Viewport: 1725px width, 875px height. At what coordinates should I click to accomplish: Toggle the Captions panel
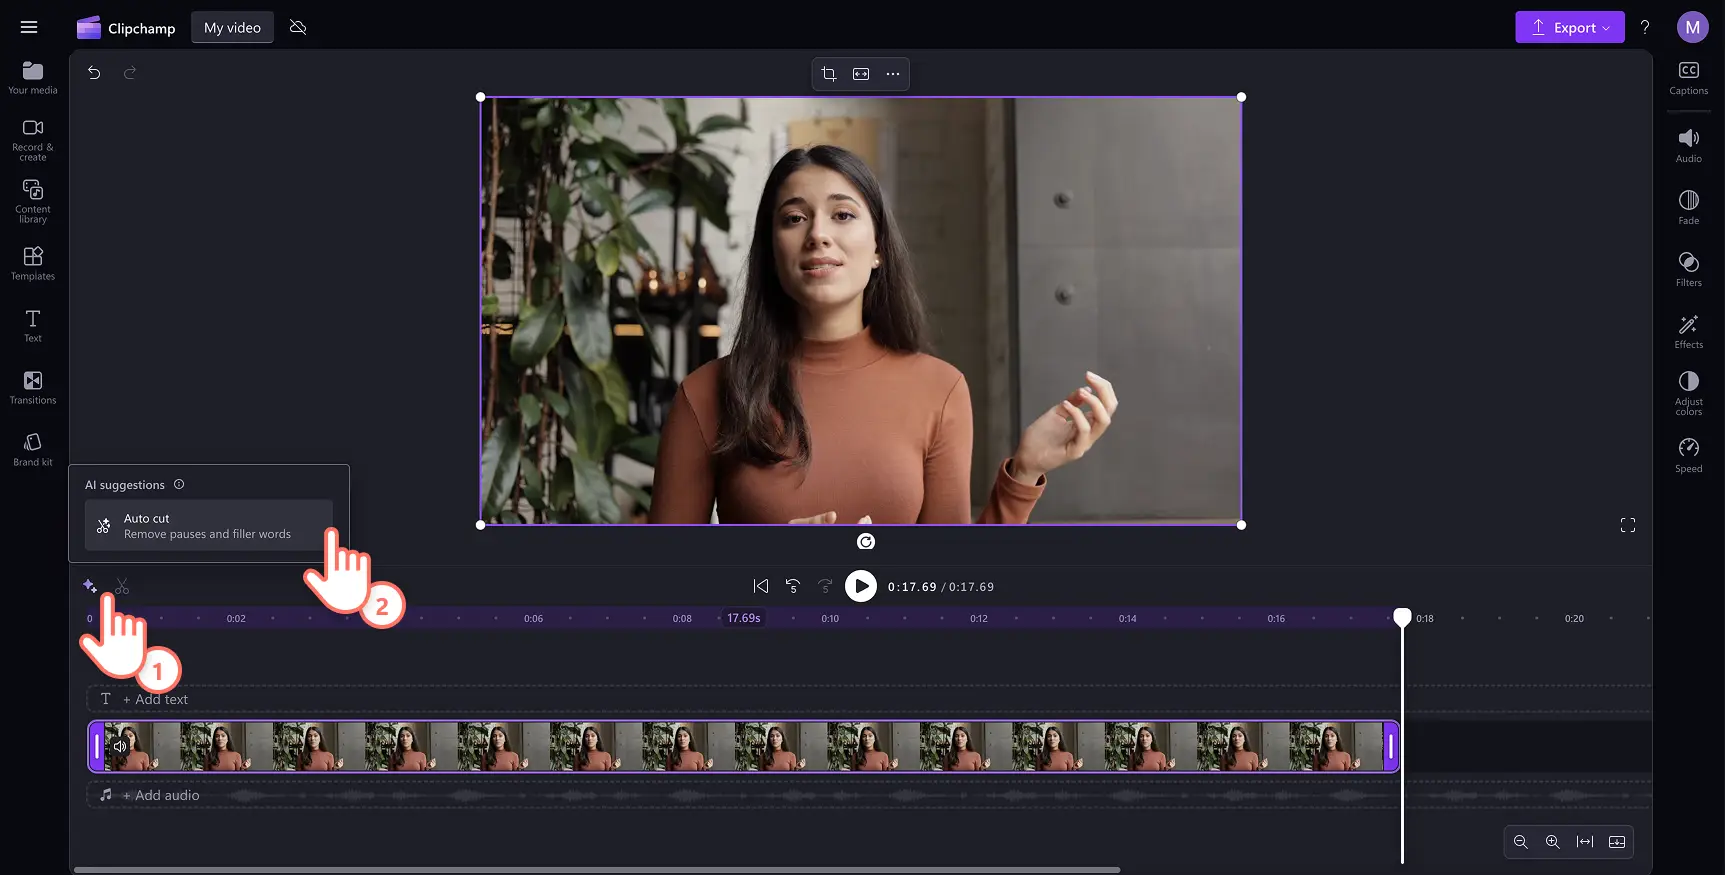coord(1688,77)
